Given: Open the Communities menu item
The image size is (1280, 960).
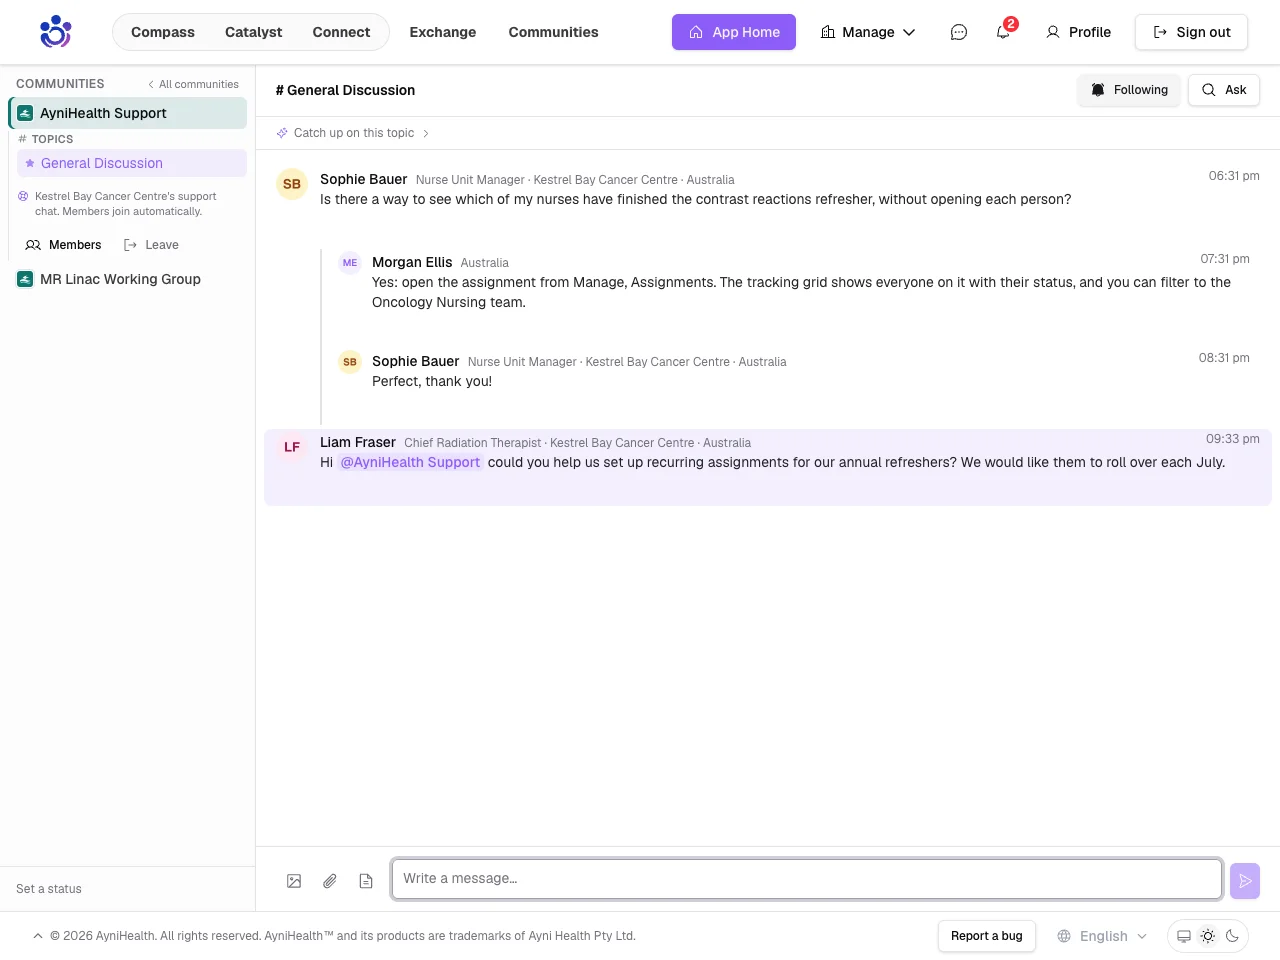Looking at the screenshot, I should pos(553,32).
